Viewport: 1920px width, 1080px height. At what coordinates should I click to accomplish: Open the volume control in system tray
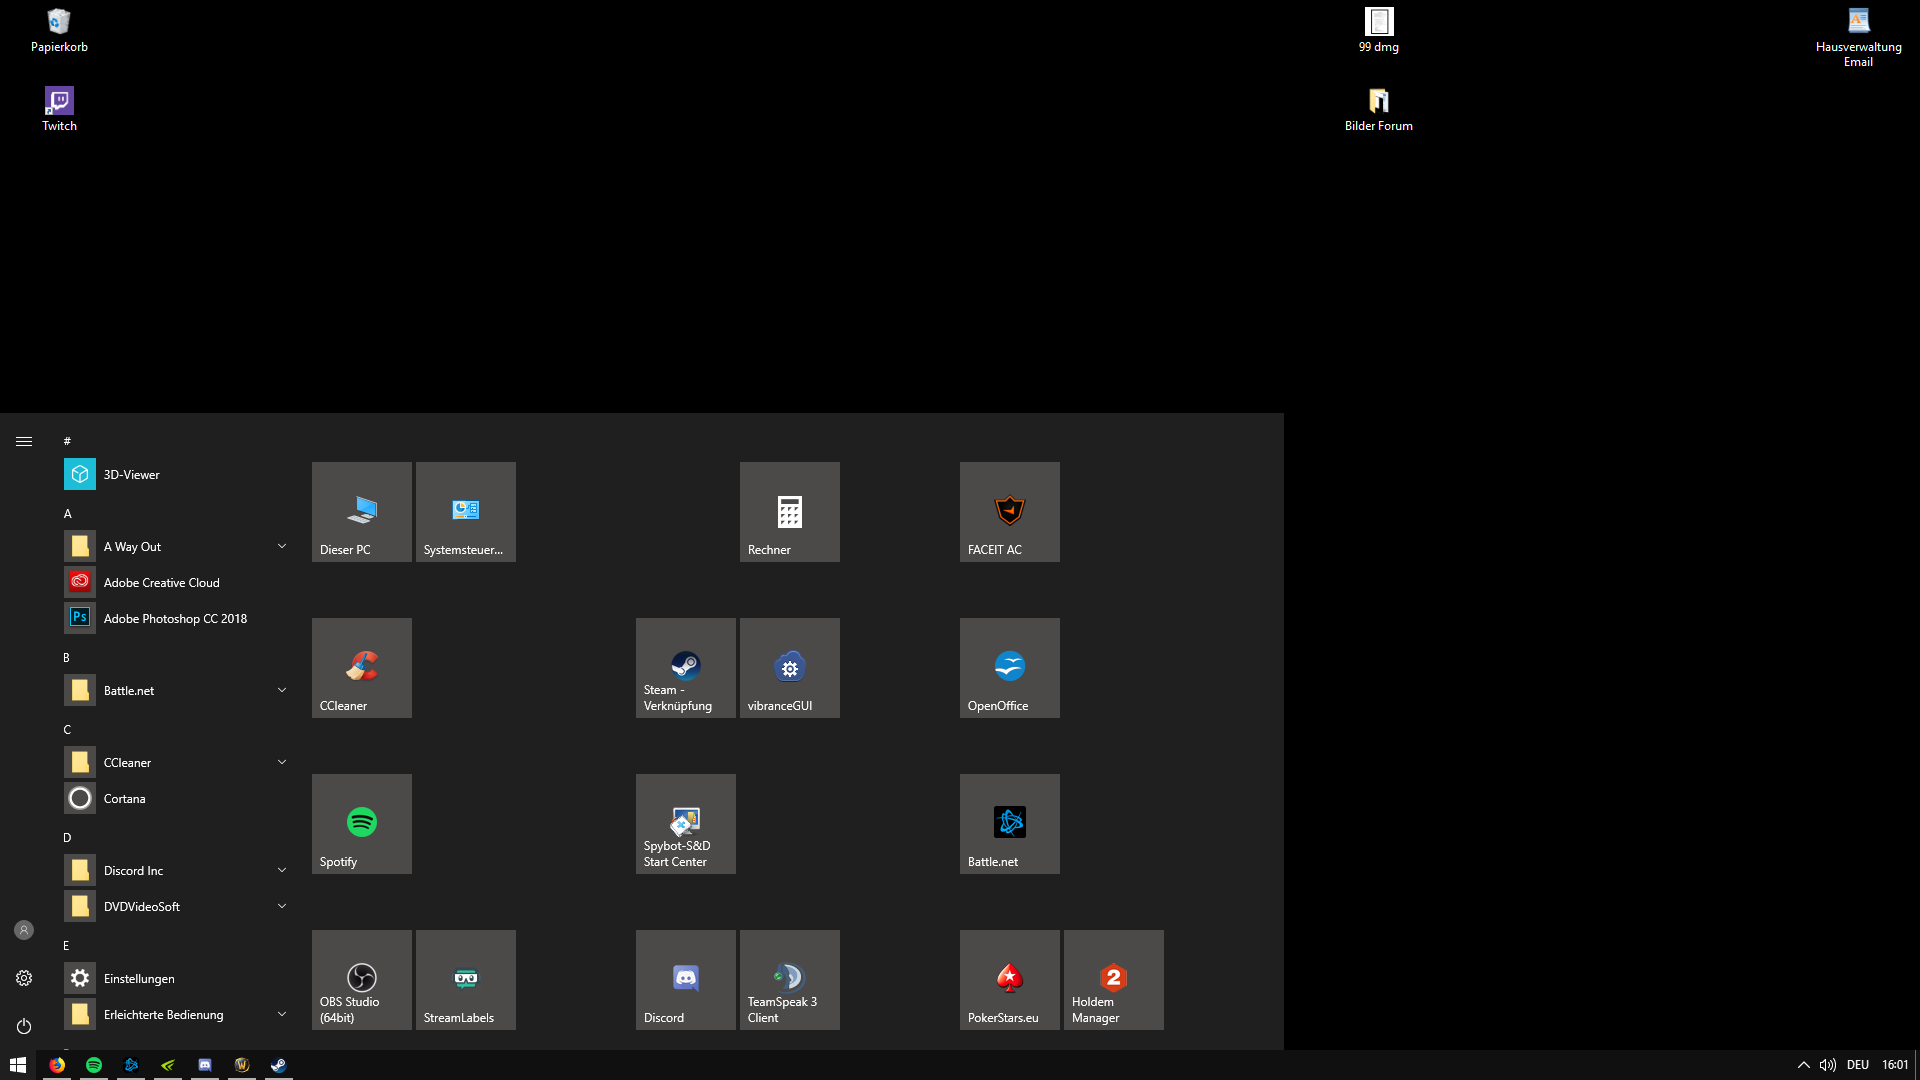tap(1828, 1065)
